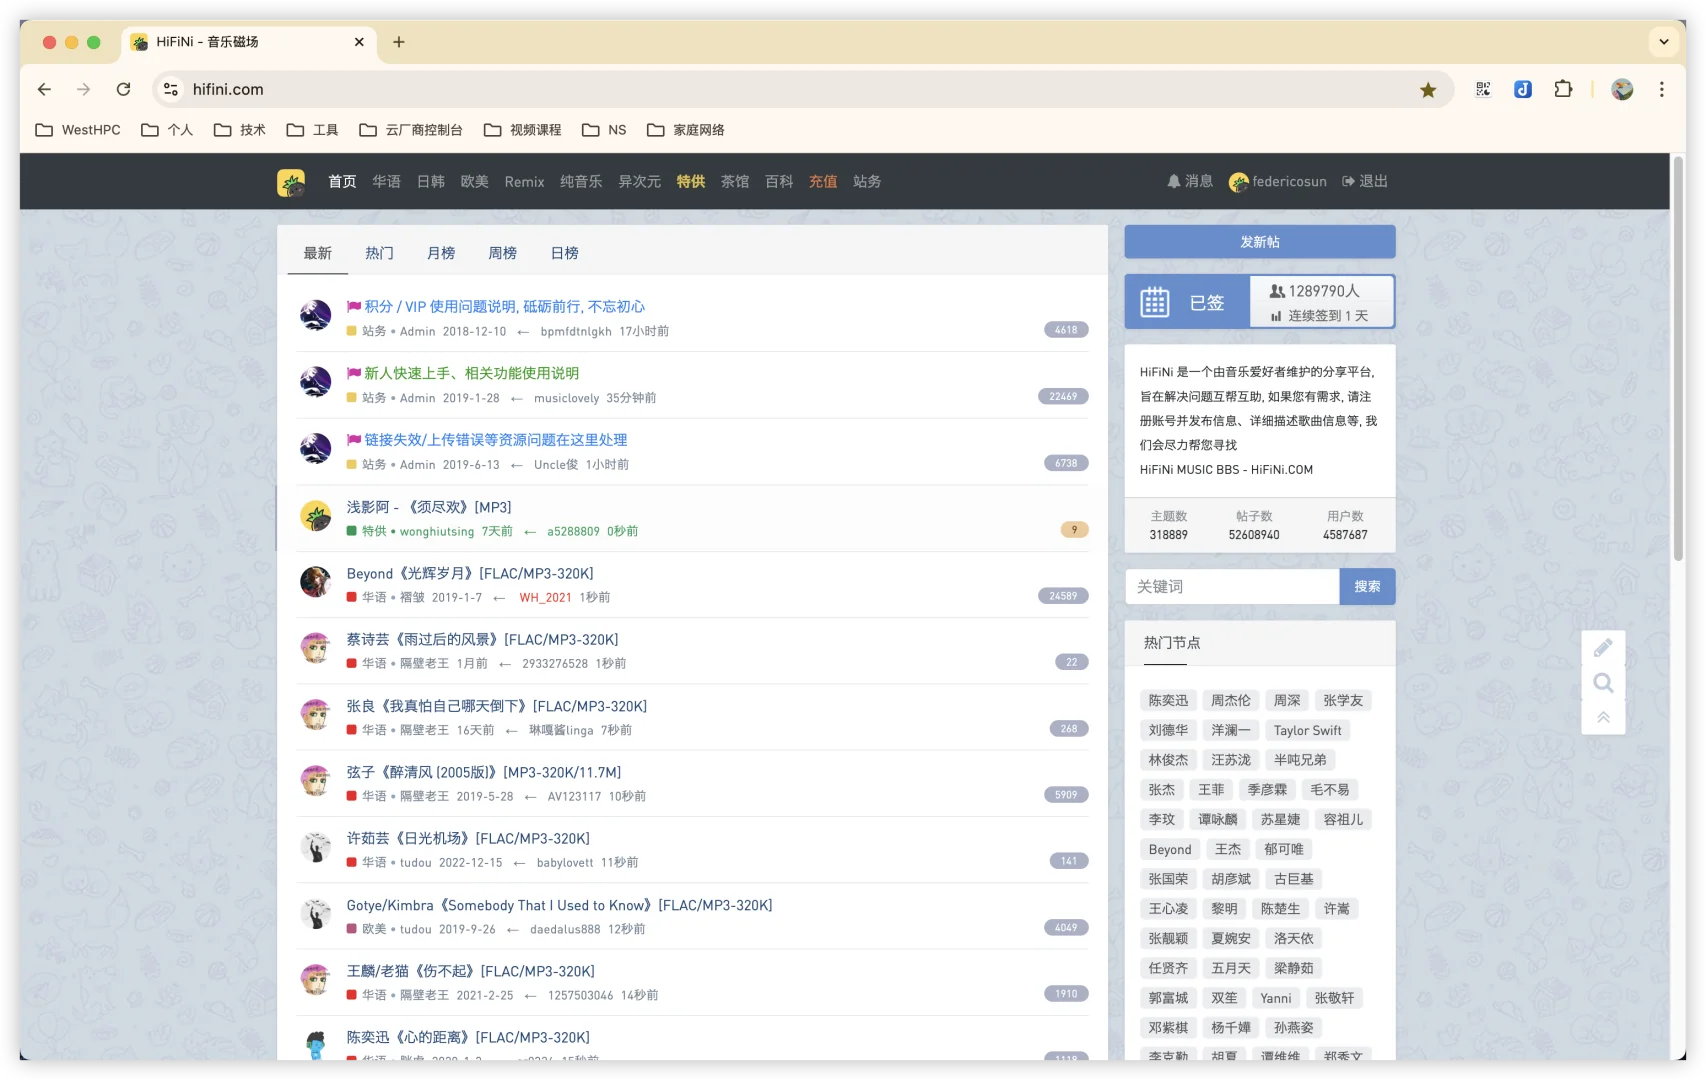Select the 五月天 hot tag
Viewport: 1706px width, 1080px height.
[x=1231, y=968]
